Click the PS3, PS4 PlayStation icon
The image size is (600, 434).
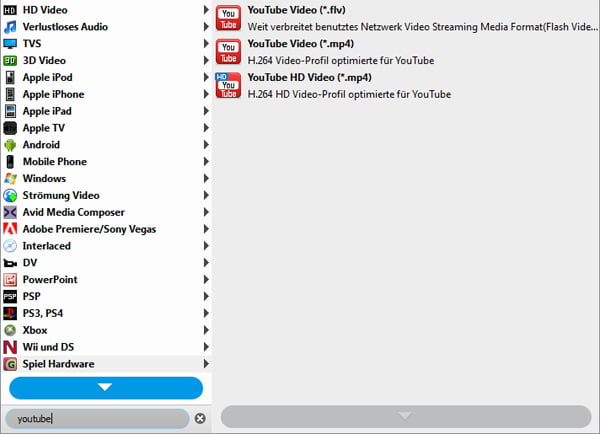tap(10, 313)
